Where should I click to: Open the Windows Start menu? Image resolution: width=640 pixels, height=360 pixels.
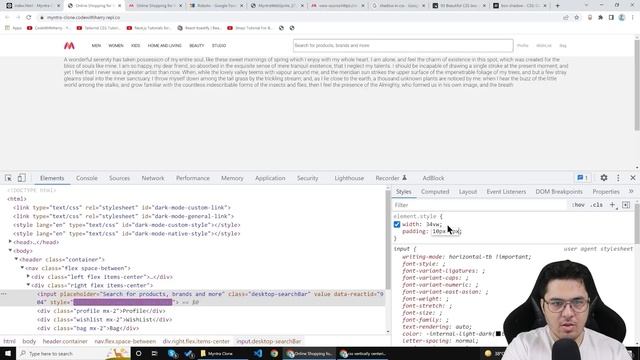click(x=8, y=353)
